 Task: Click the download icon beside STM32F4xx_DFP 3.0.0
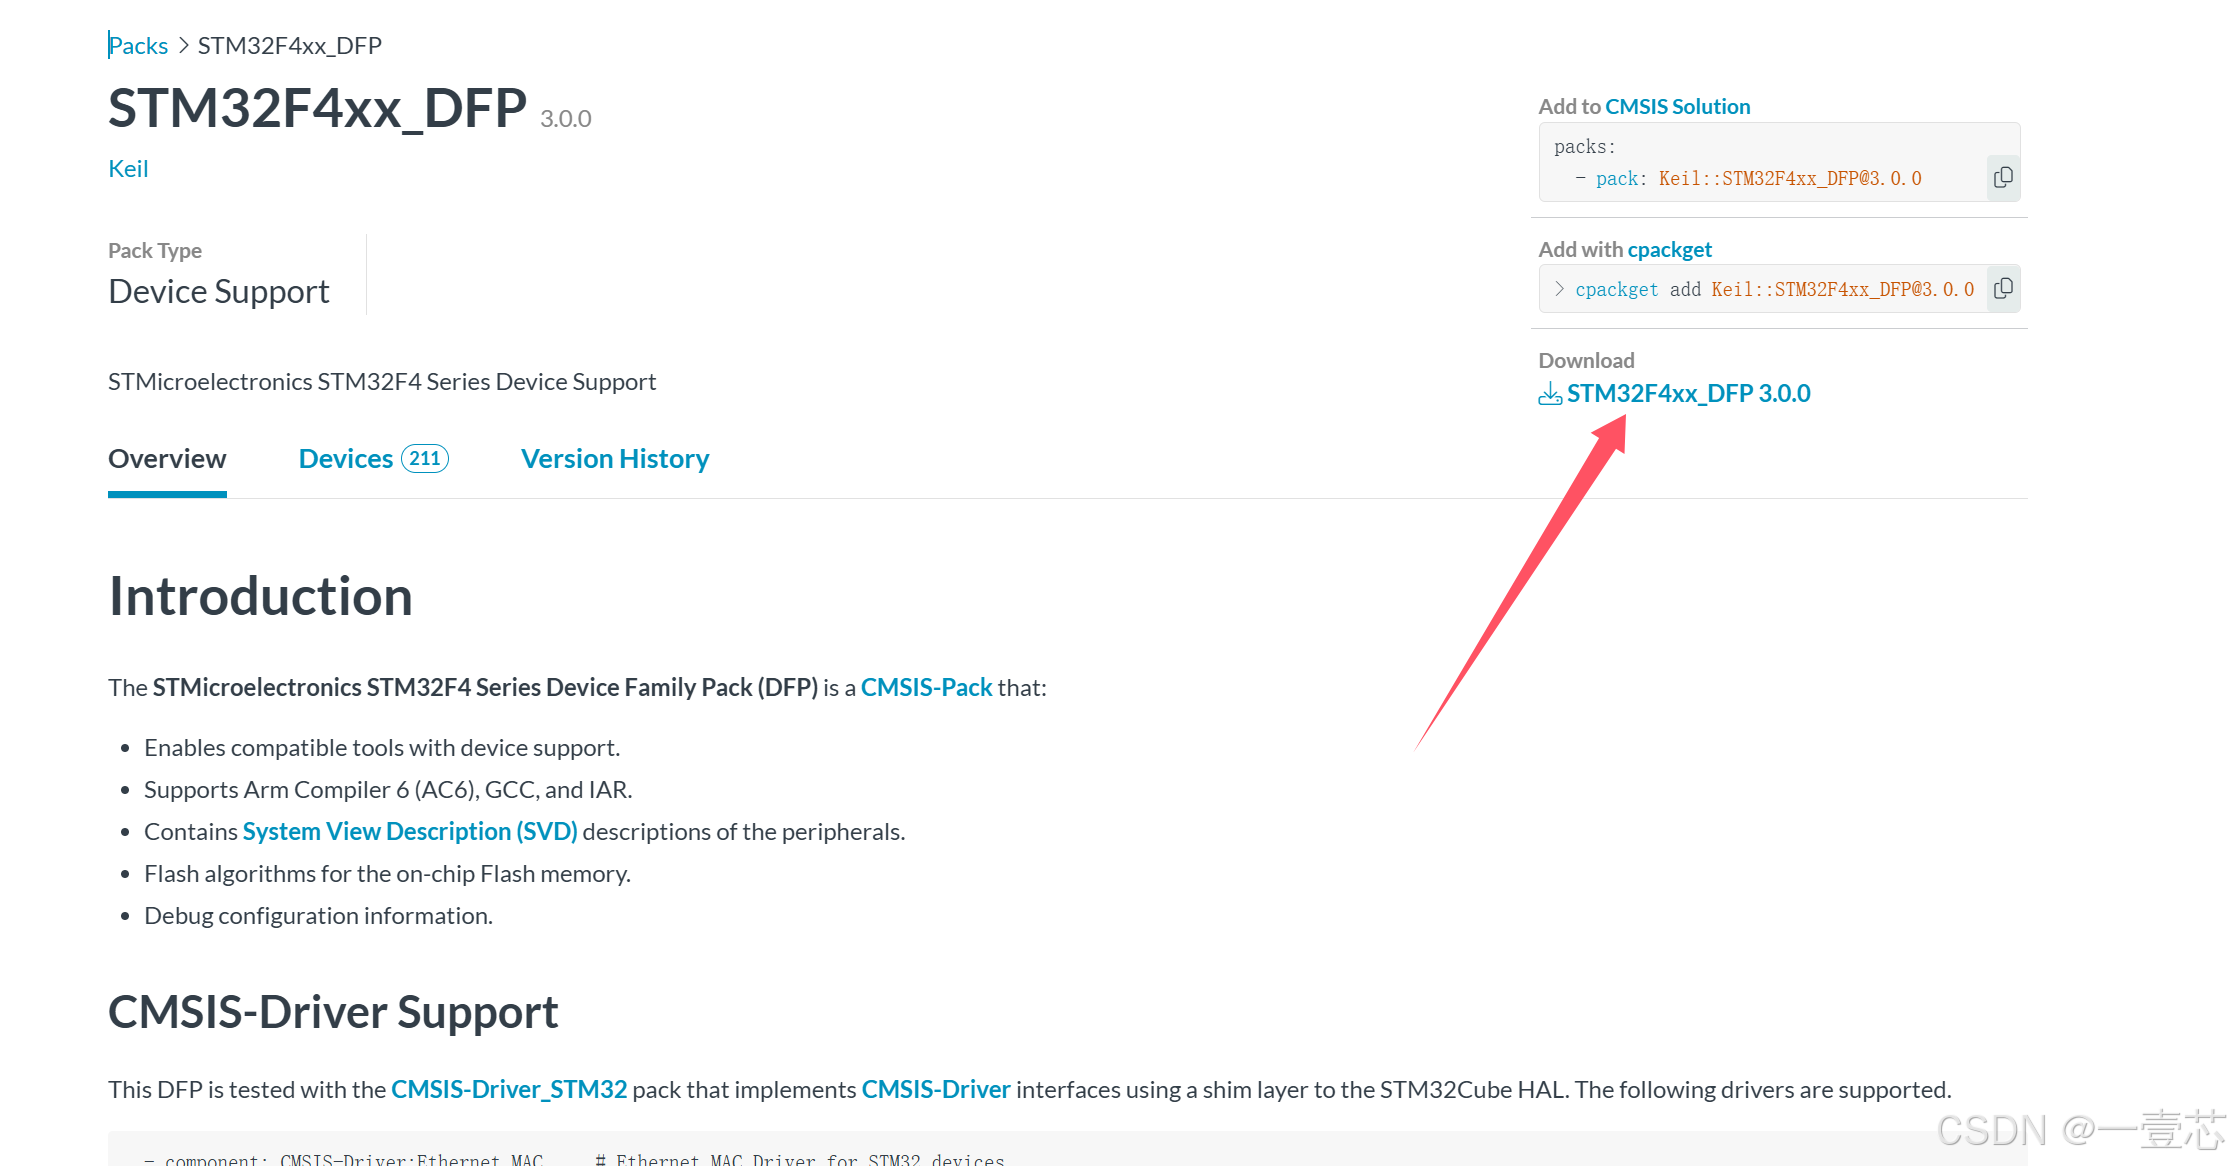(x=1550, y=394)
